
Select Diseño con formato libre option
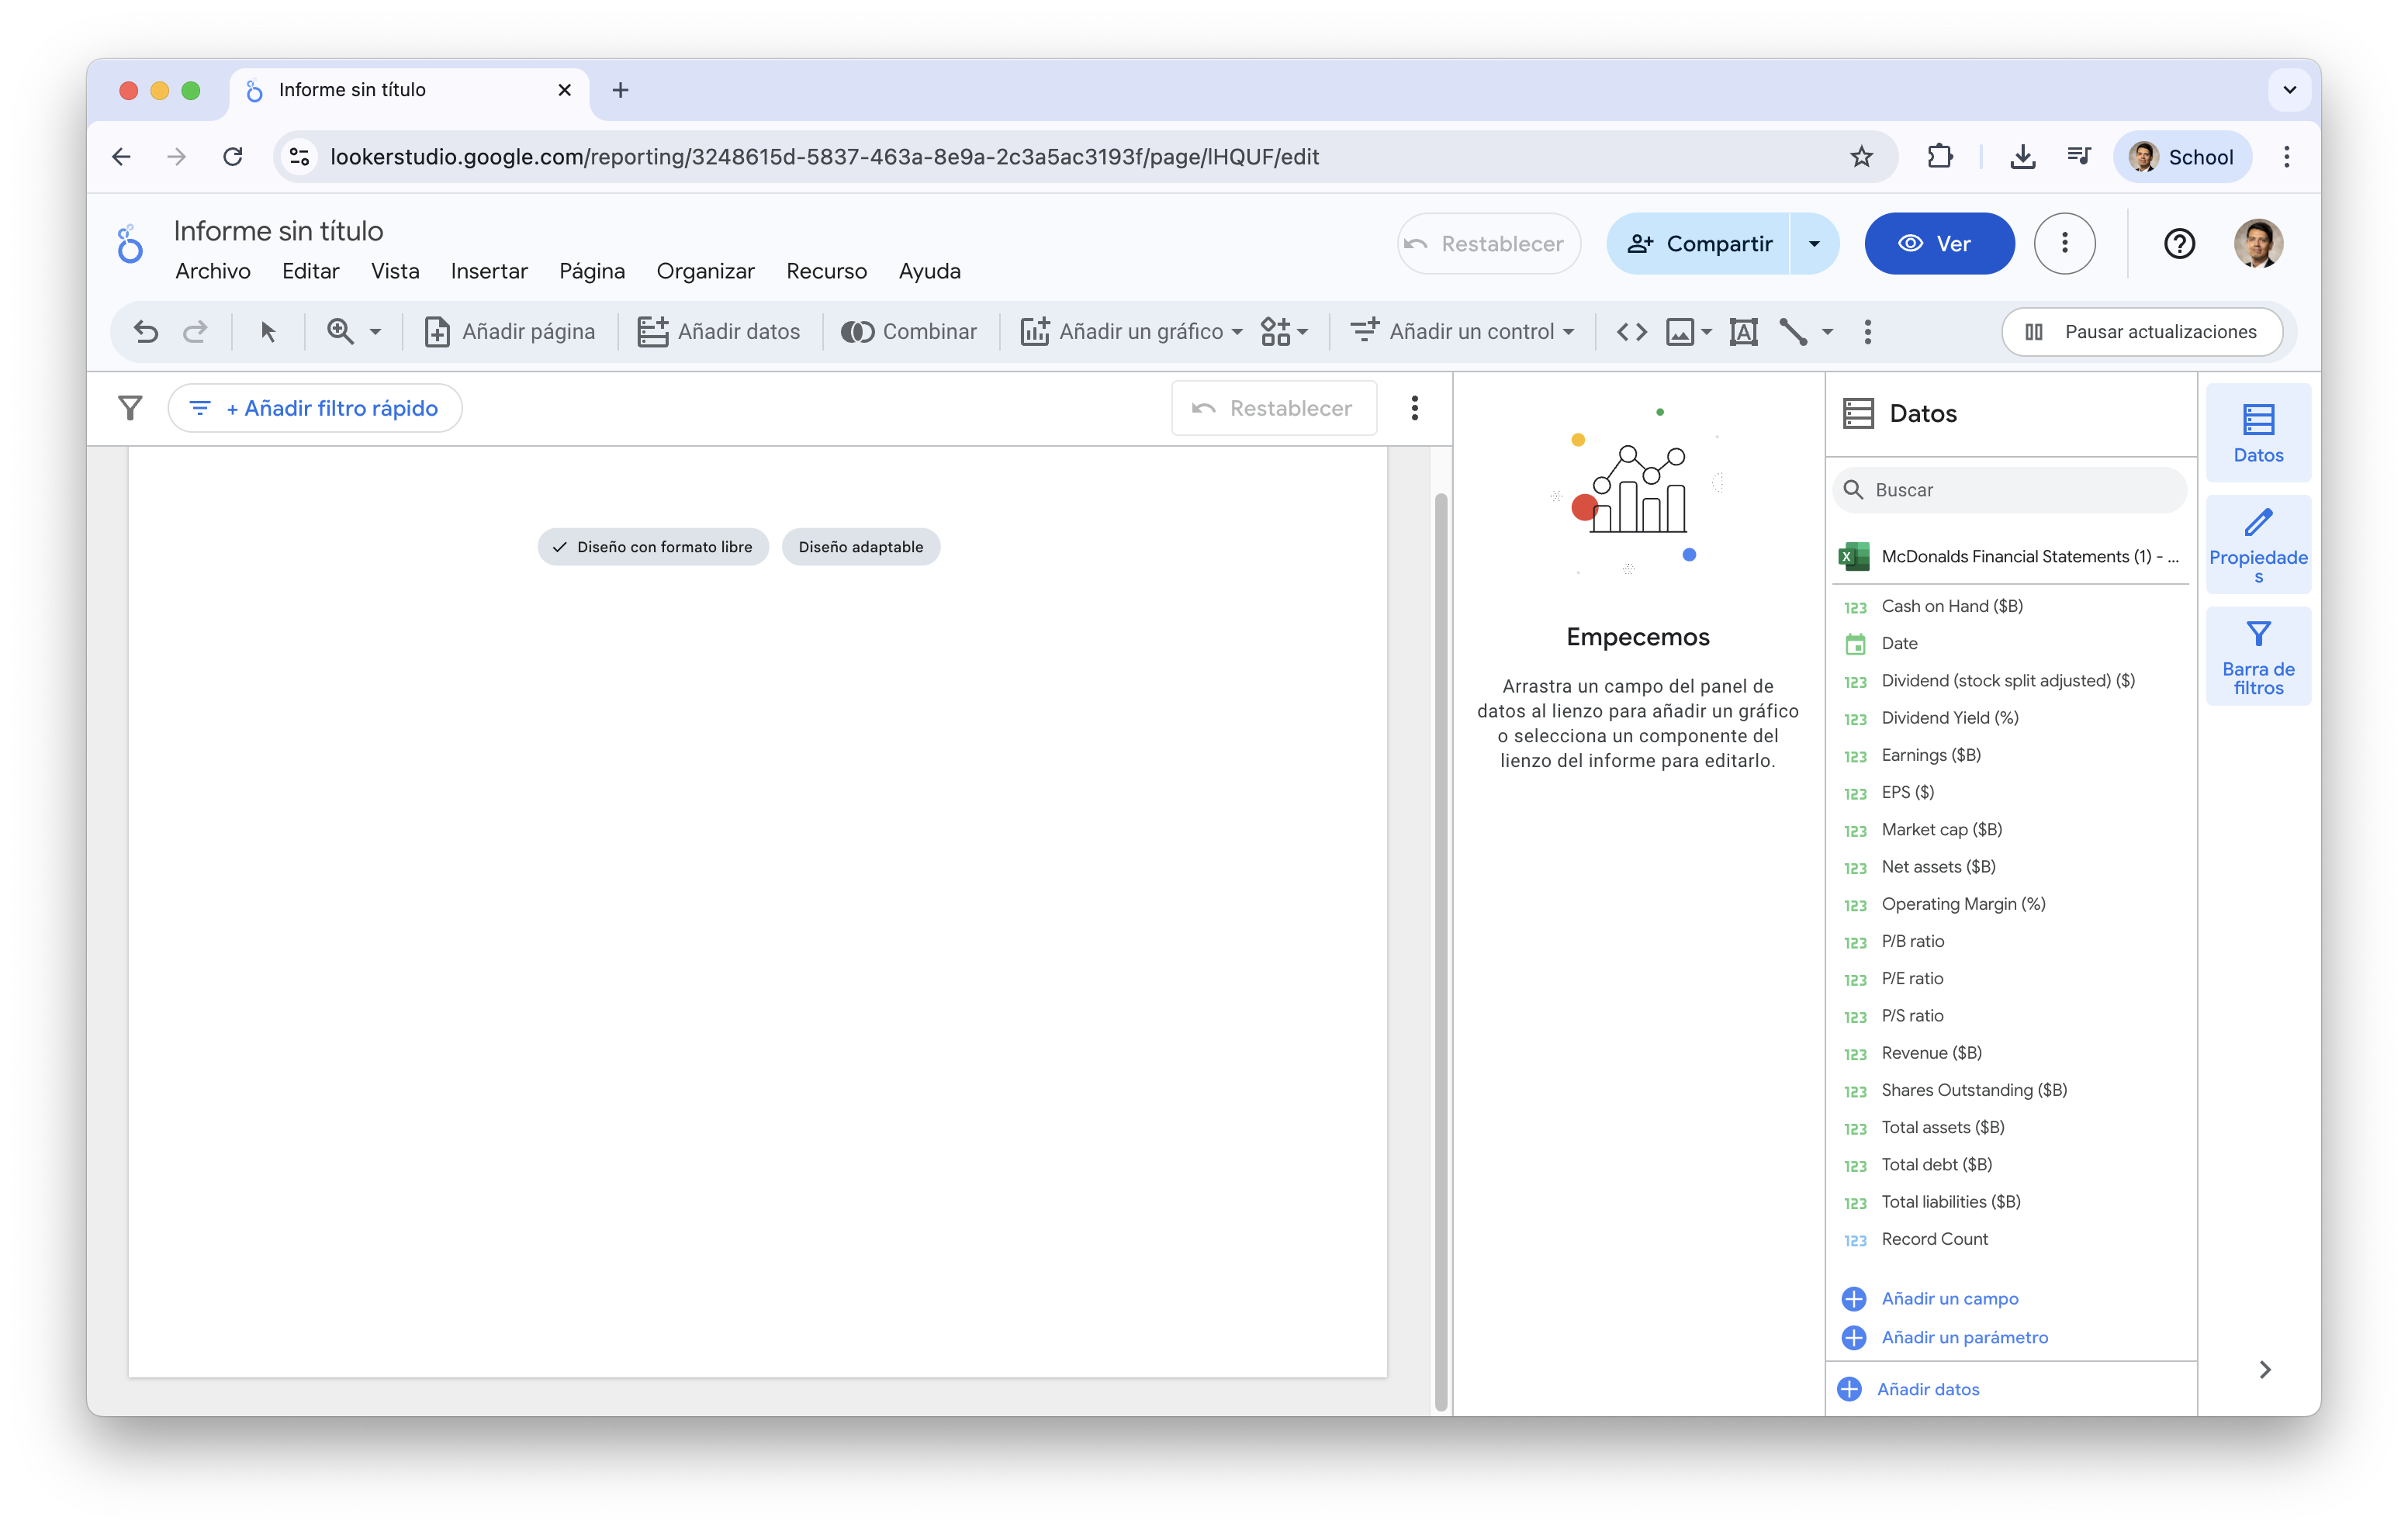tap(653, 547)
